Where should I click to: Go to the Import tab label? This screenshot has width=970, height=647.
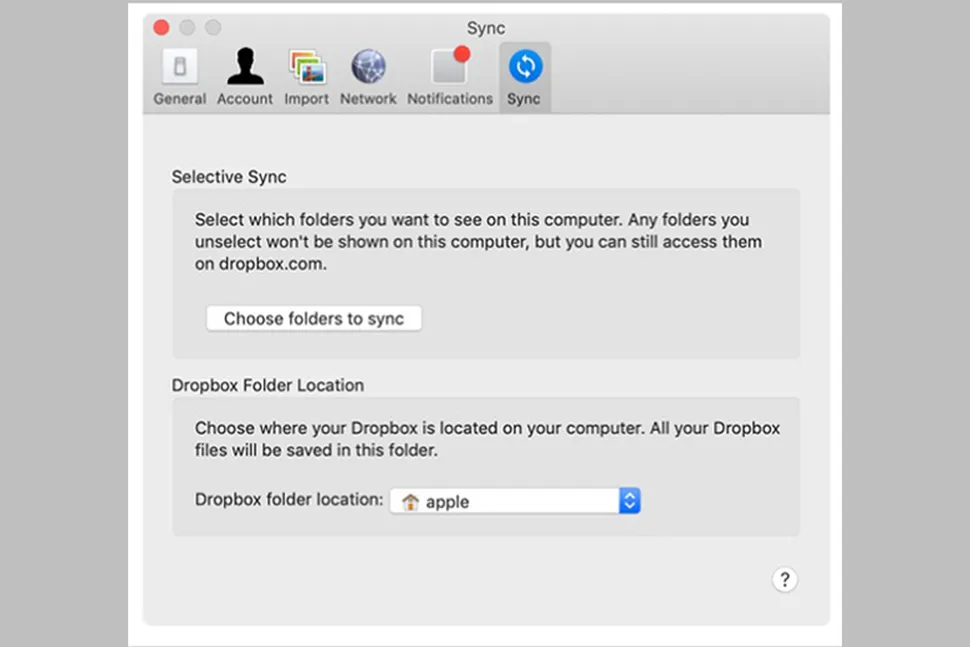(306, 99)
